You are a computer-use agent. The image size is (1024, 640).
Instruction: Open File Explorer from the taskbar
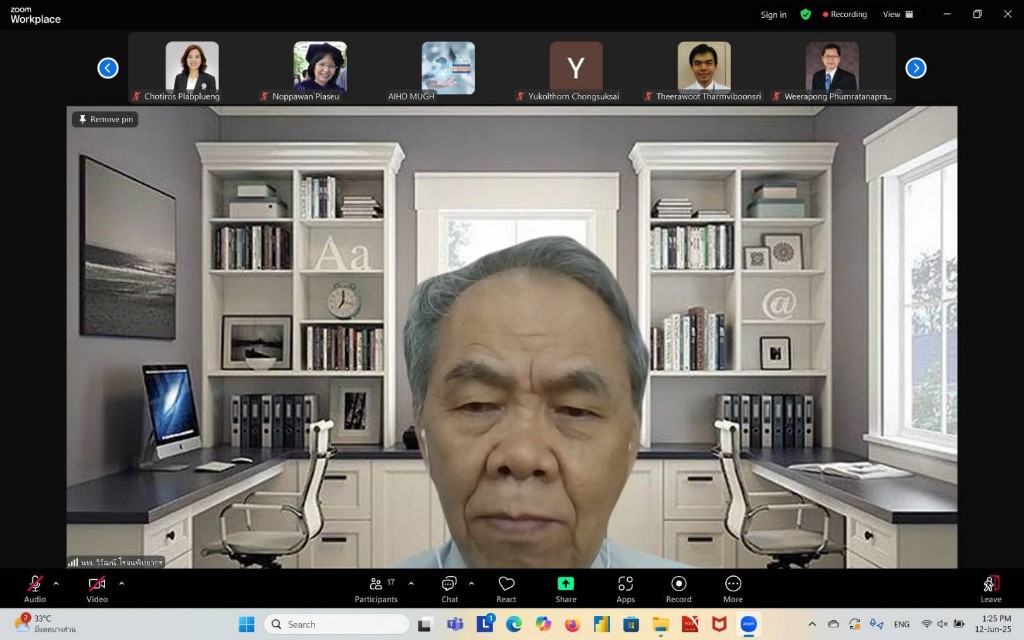661,625
